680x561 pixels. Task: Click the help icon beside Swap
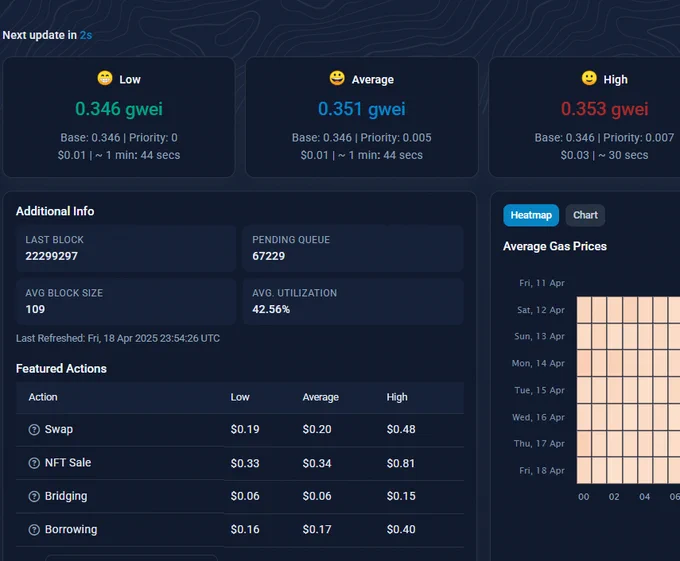click(x=34, y=430)
